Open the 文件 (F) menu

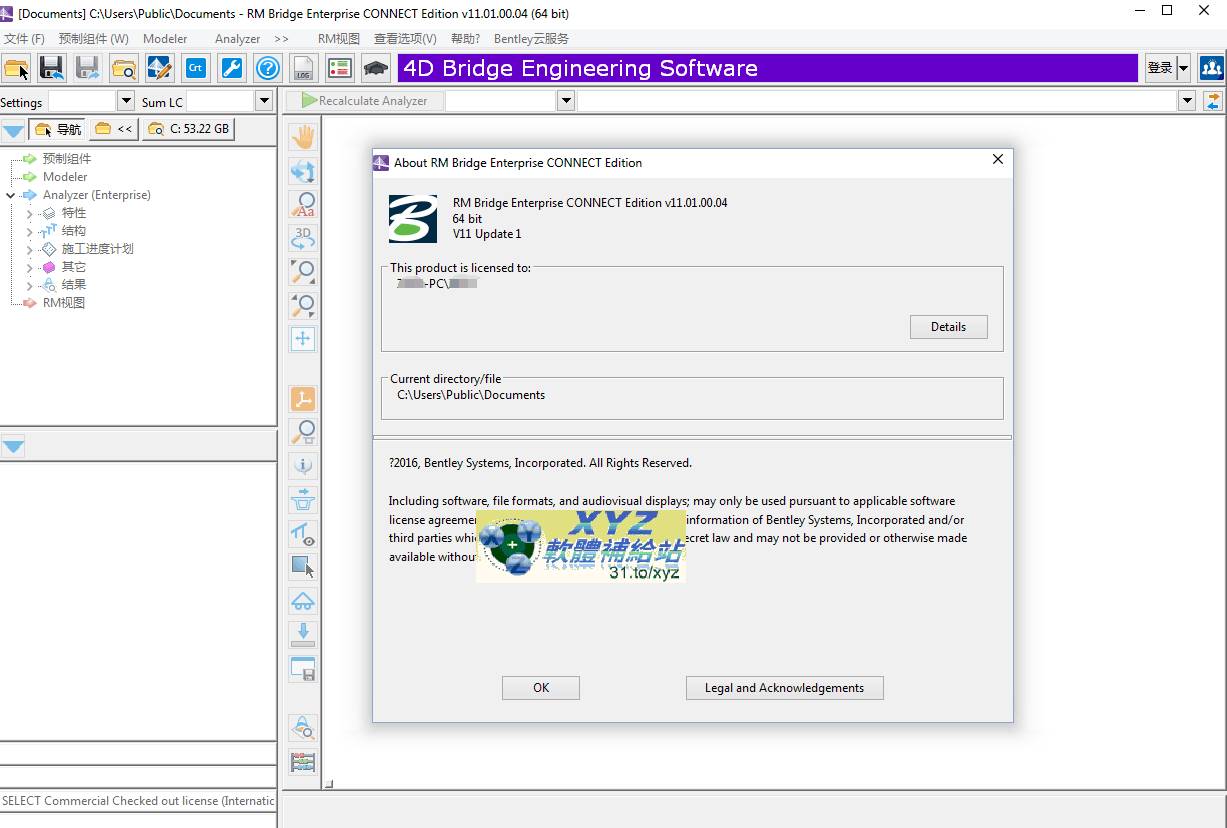coord(24,39)
